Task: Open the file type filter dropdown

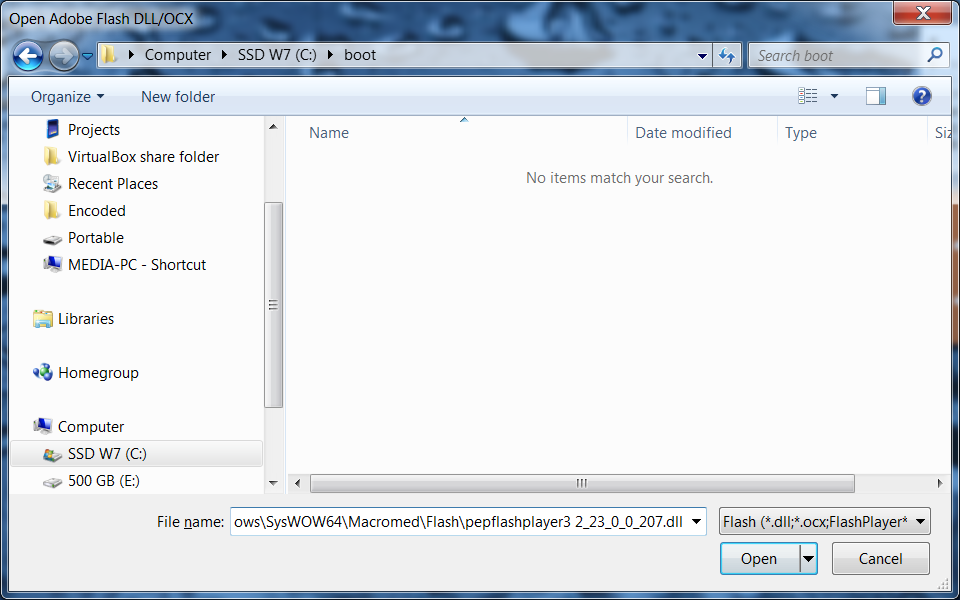Action: click(825, 522)
